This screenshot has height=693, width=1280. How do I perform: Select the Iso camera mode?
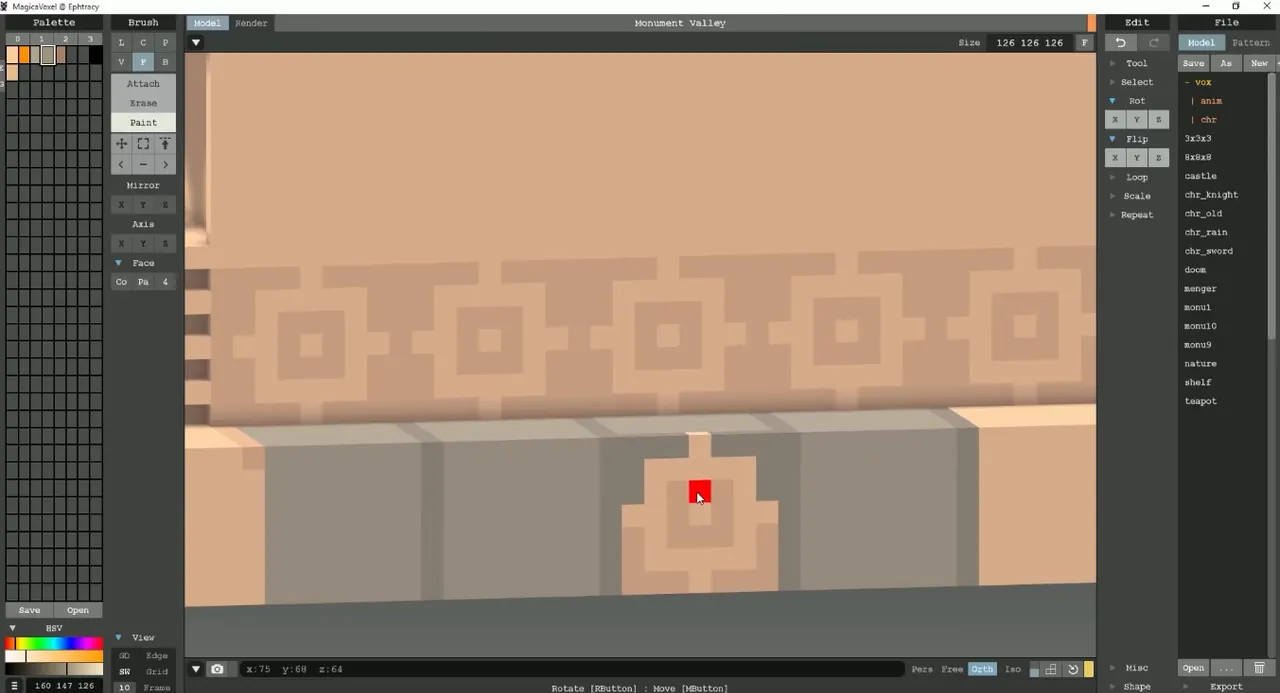[1012, 669]
